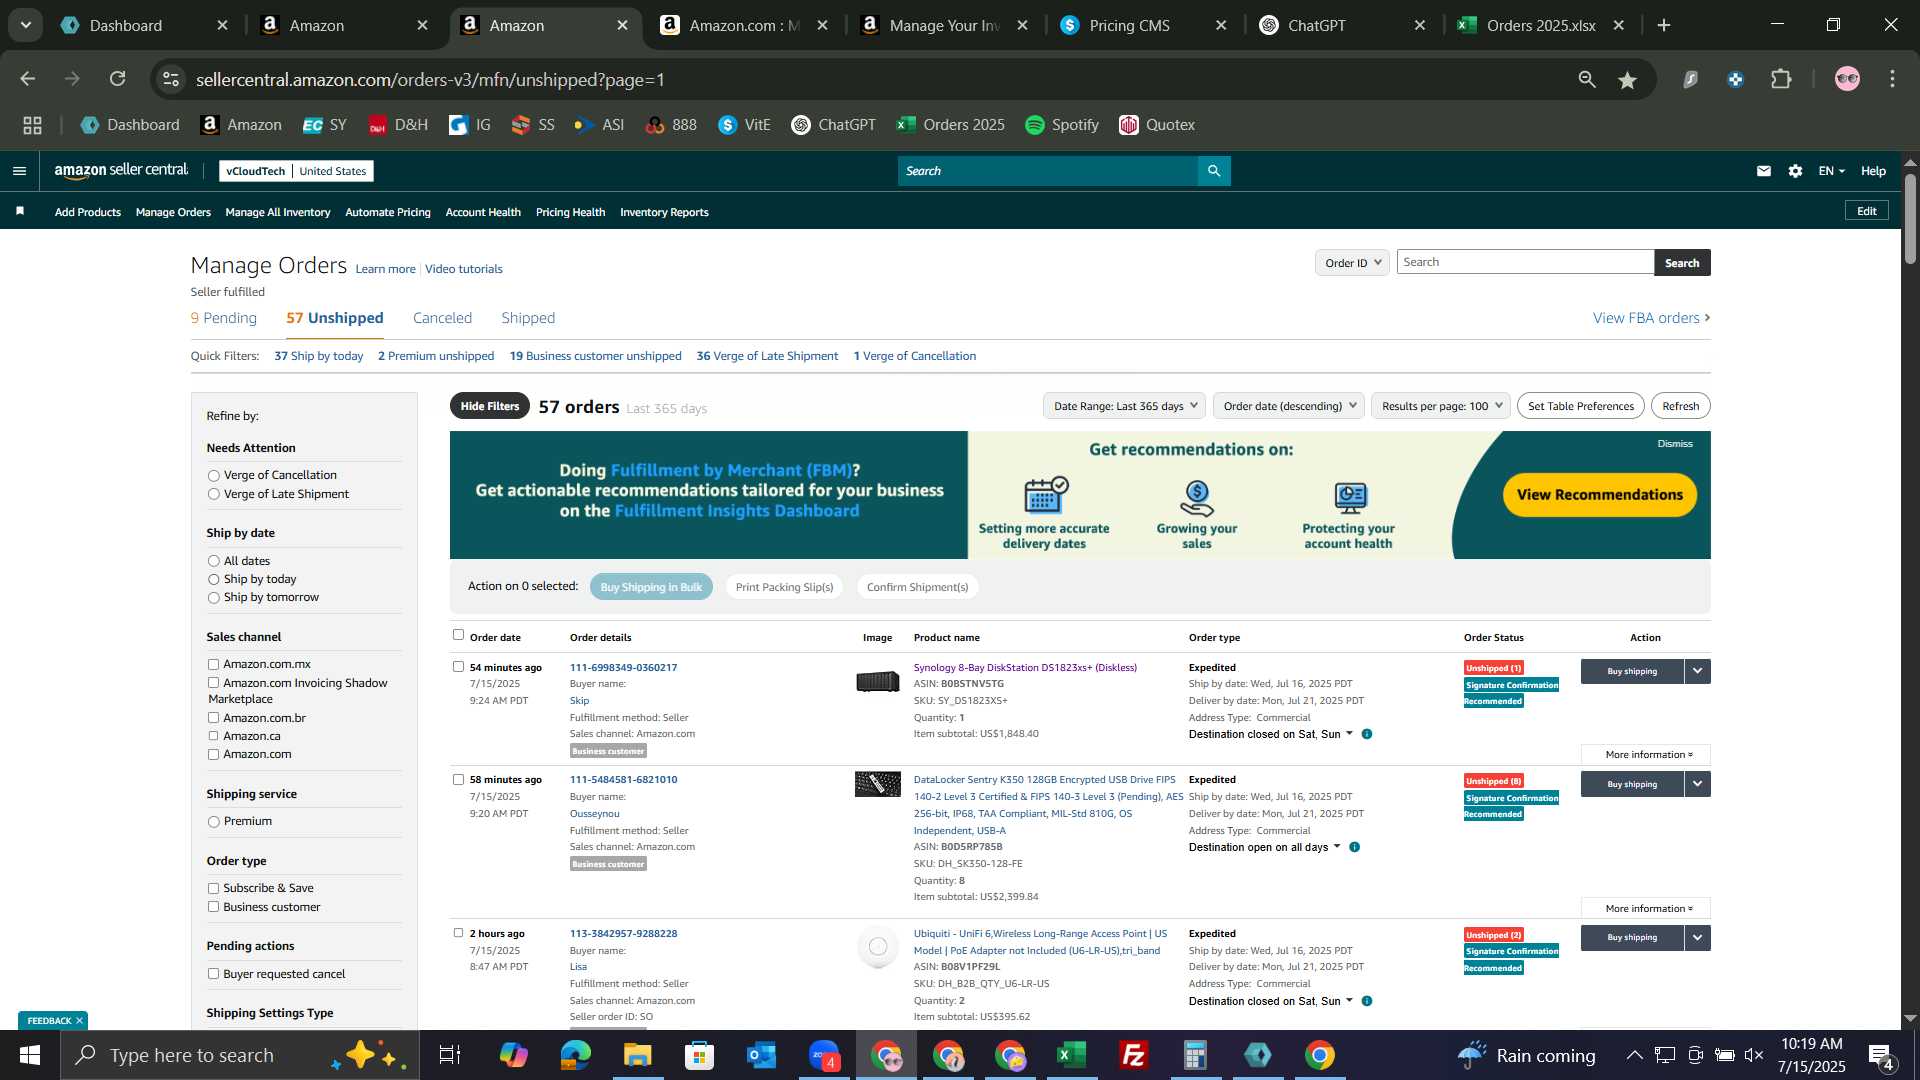
Task: Click the search magnifier button in header
Action: tap(1214, 171)
